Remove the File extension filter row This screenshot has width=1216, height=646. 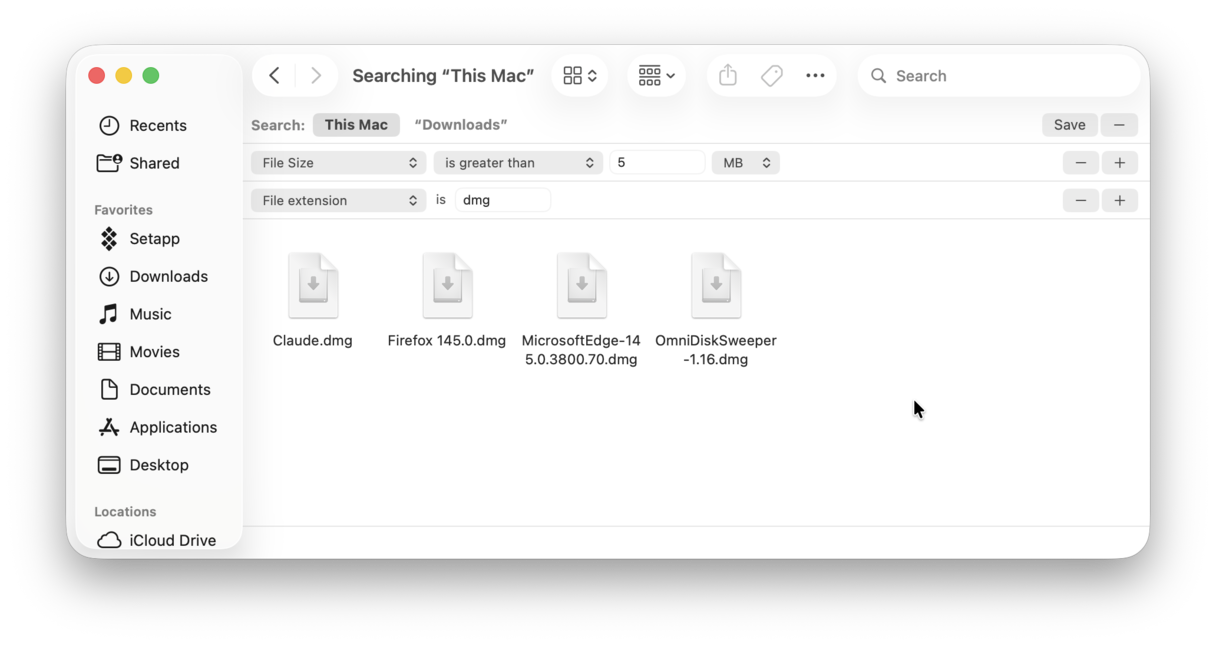coord(1080,200)
